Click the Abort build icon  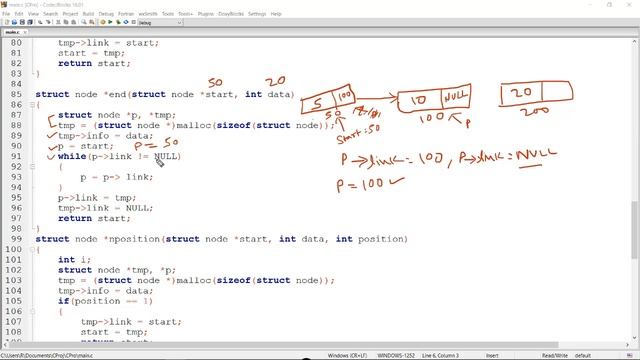click(134, 22)
